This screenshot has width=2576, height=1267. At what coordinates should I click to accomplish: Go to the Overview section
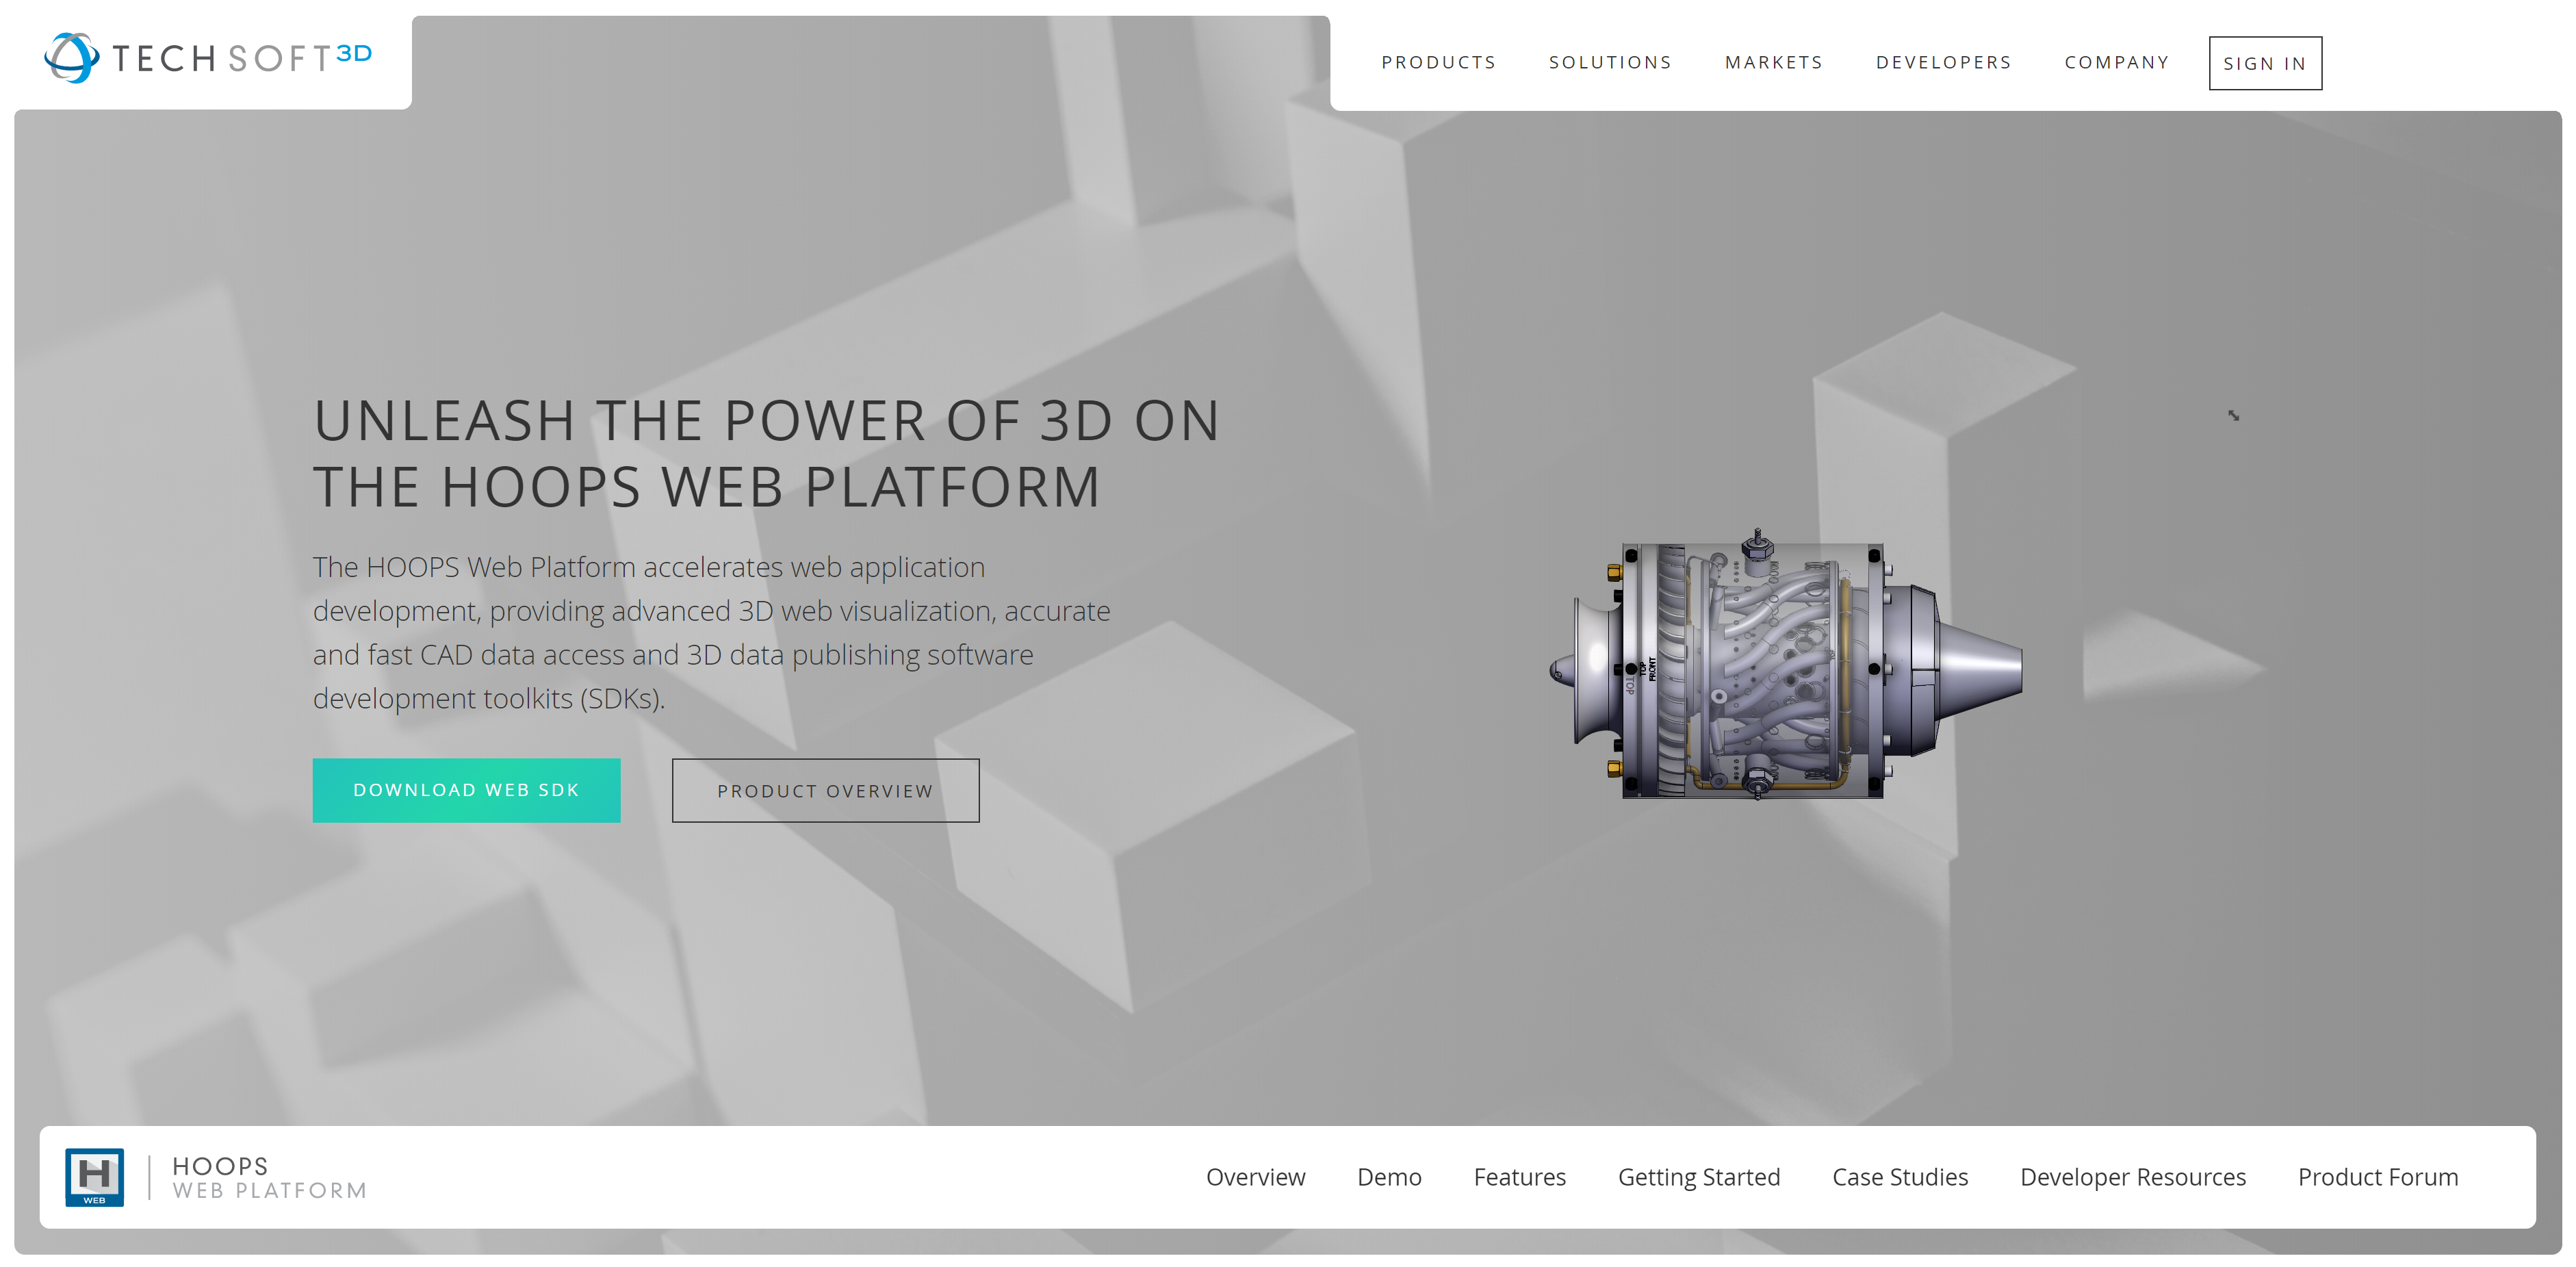tap(1255, 1177)
